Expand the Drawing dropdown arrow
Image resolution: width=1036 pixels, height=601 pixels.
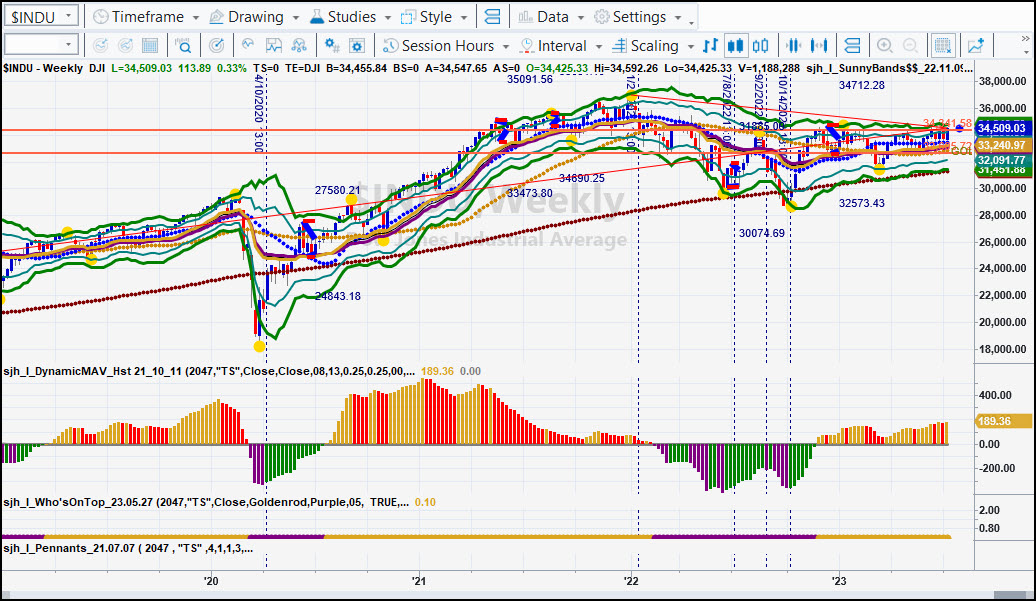tap(295, 17)
